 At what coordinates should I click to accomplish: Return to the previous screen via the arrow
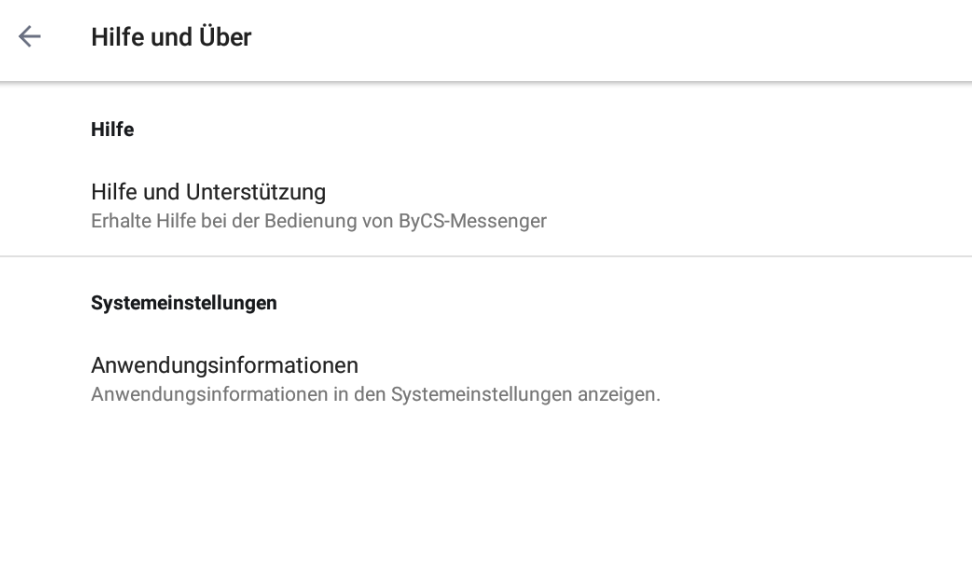(x=30, y=37)
